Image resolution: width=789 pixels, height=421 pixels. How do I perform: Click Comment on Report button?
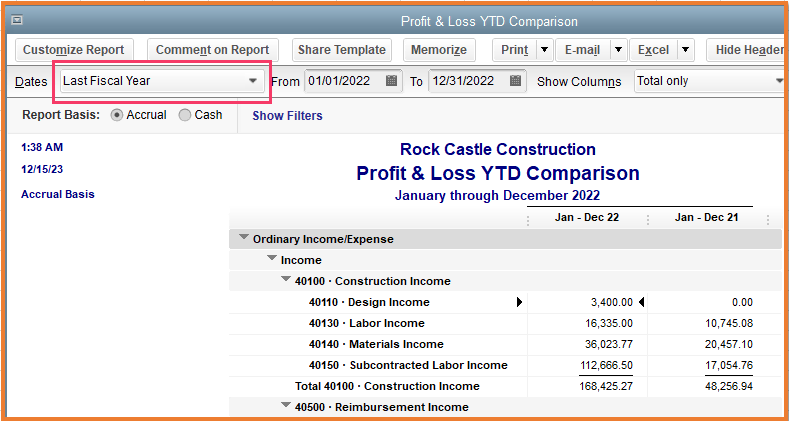pyautogui.click(x=212, y=50)
